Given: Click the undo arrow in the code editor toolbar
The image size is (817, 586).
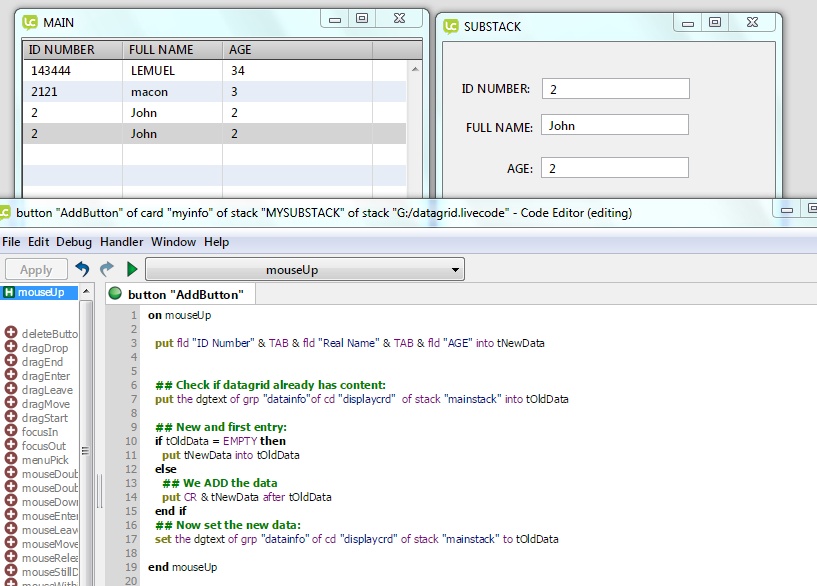Looking at the screenshot, I should coord(82,269).
